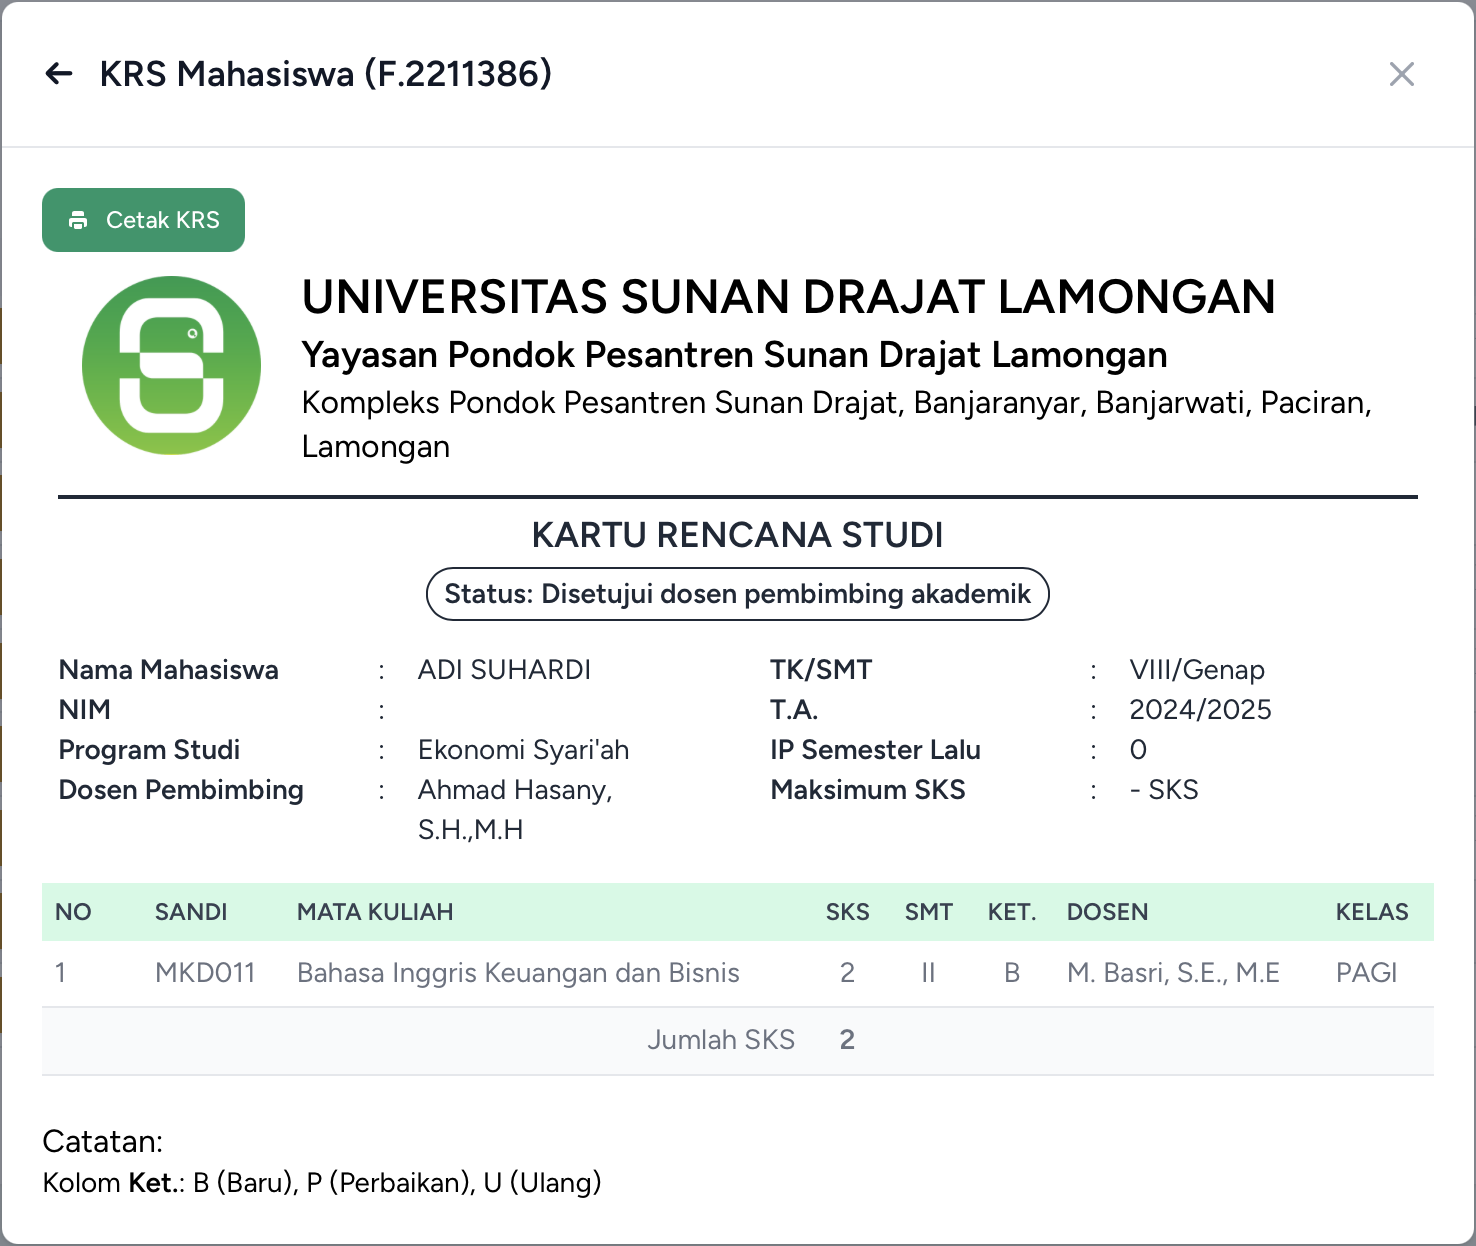Click semester value 'II' in course row
Viewport: 1476px width, 1246px height.
pyautogui.click(x=928, y=973)
